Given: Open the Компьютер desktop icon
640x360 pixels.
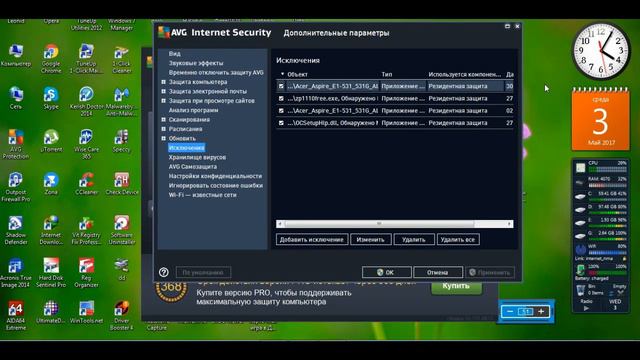Looking at the screenshot, I should pos(16,55).
